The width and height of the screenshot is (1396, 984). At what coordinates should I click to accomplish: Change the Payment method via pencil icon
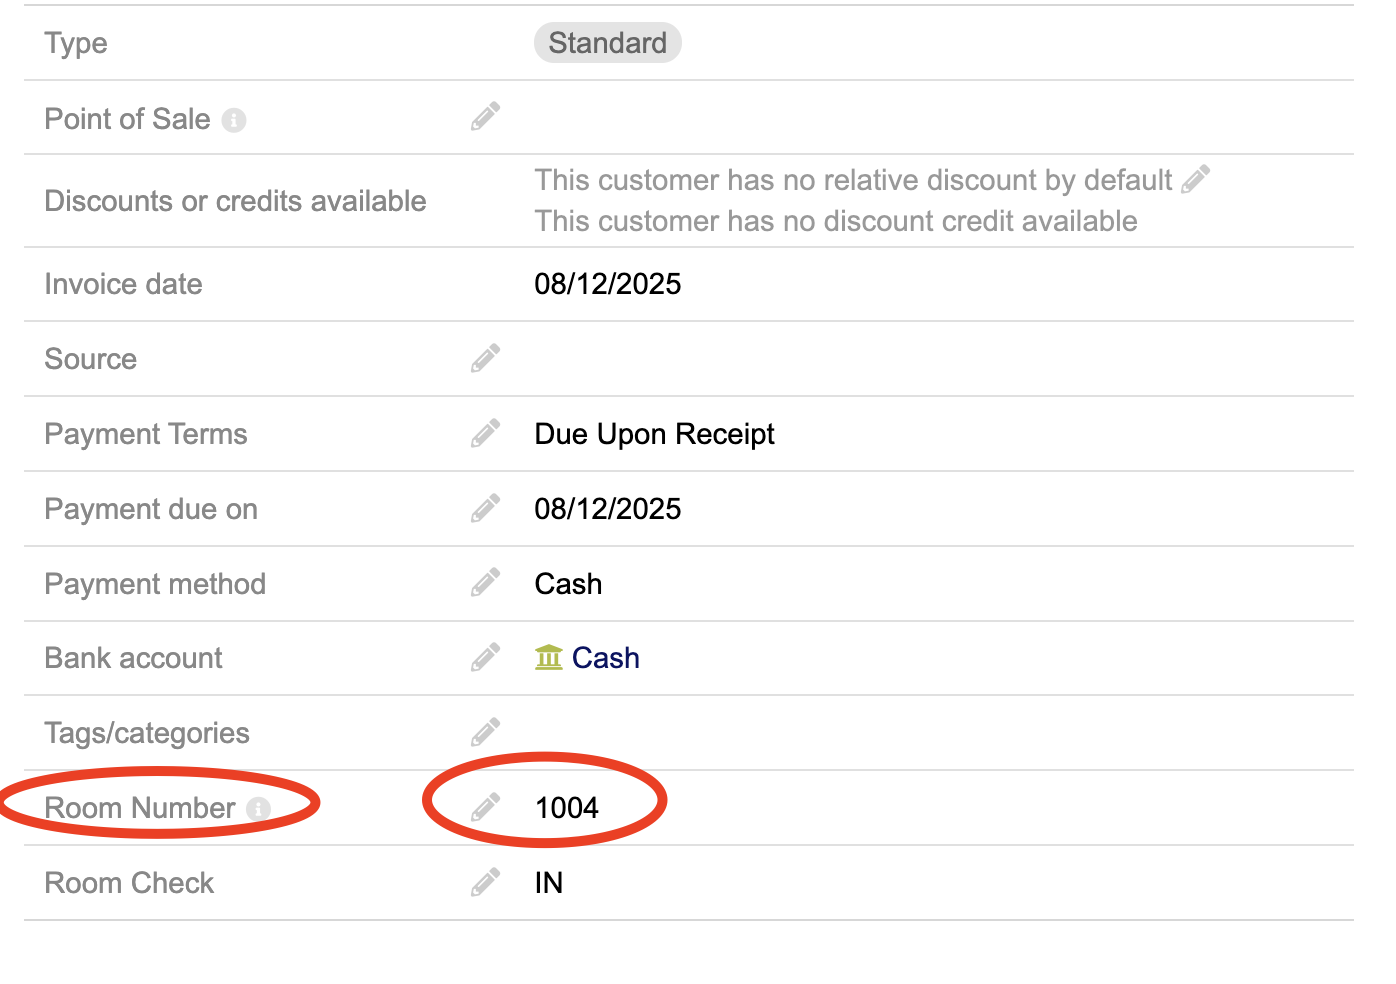486,583
